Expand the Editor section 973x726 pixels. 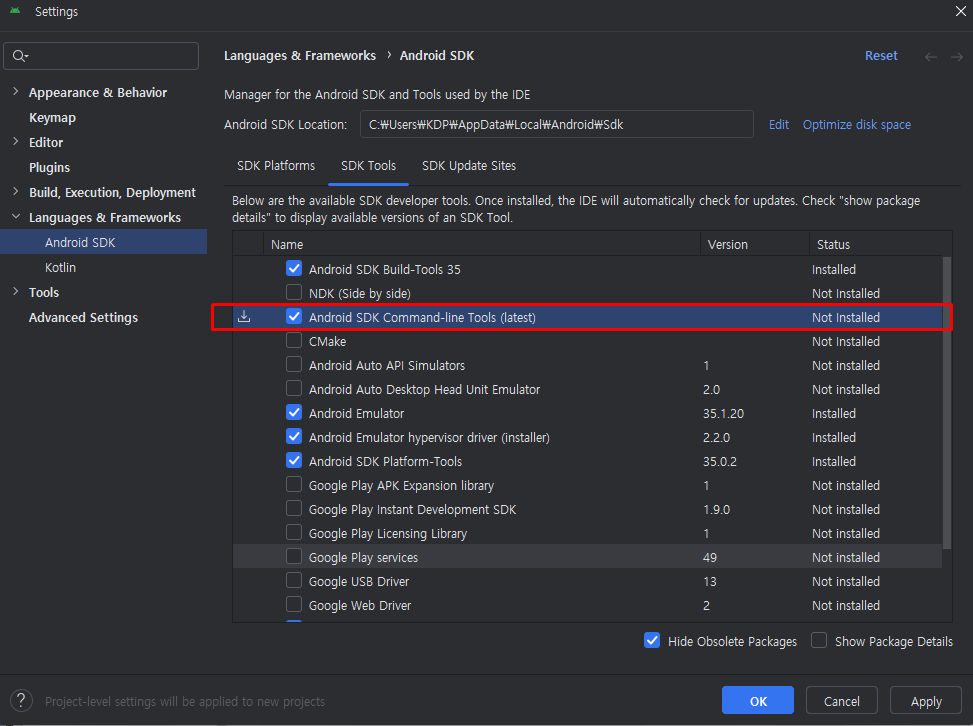point(16,142)
